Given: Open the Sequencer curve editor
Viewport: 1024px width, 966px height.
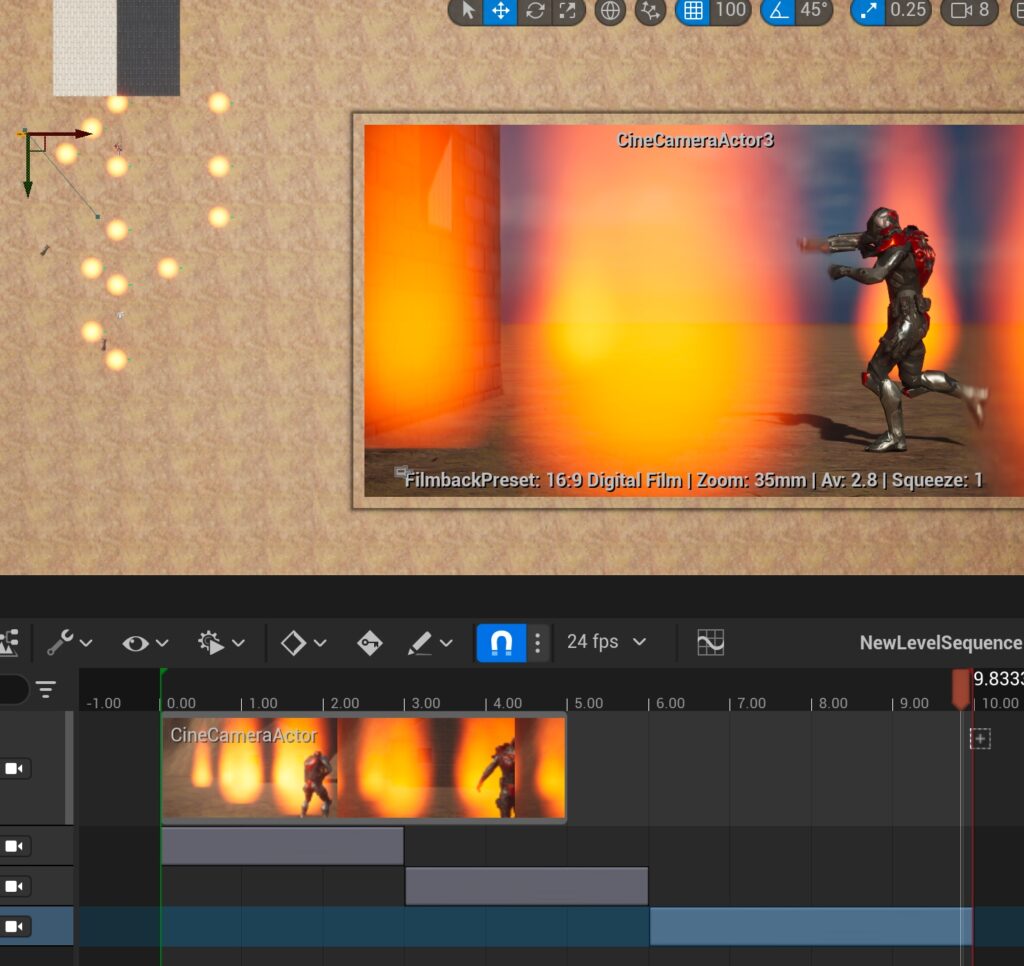Looking at the screenshot, I should point(710,642).
